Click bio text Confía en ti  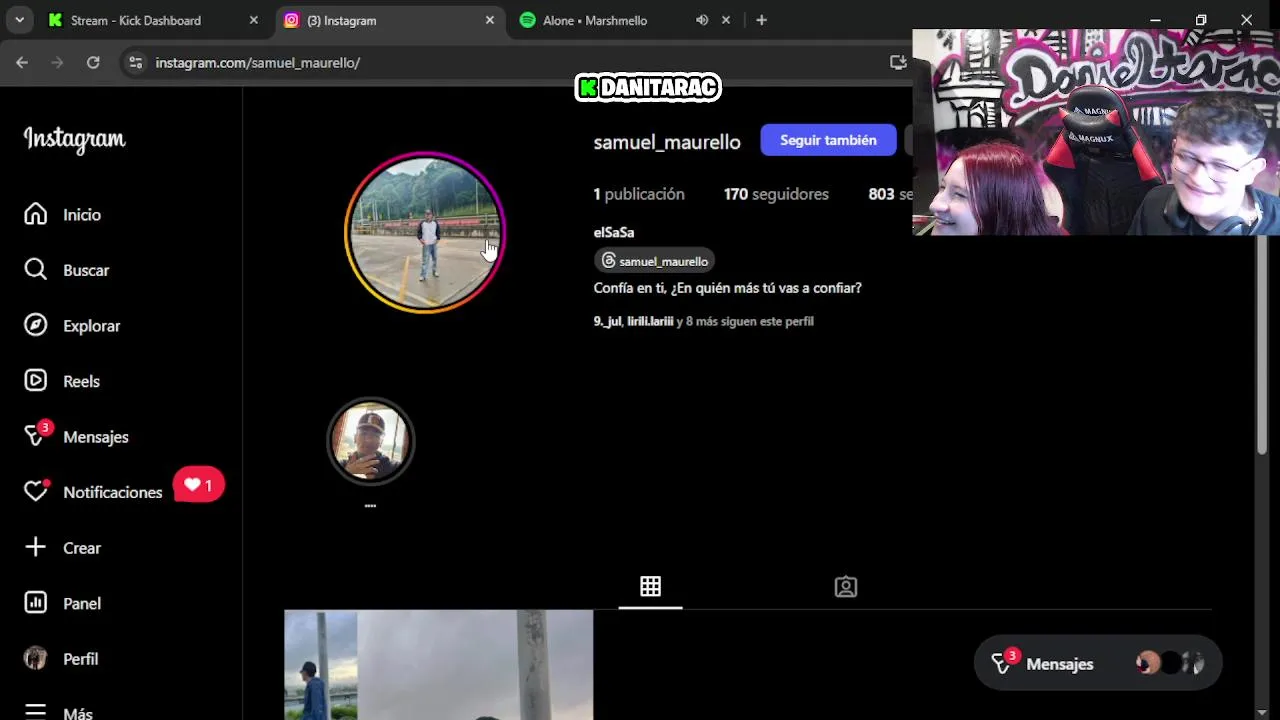728,288
